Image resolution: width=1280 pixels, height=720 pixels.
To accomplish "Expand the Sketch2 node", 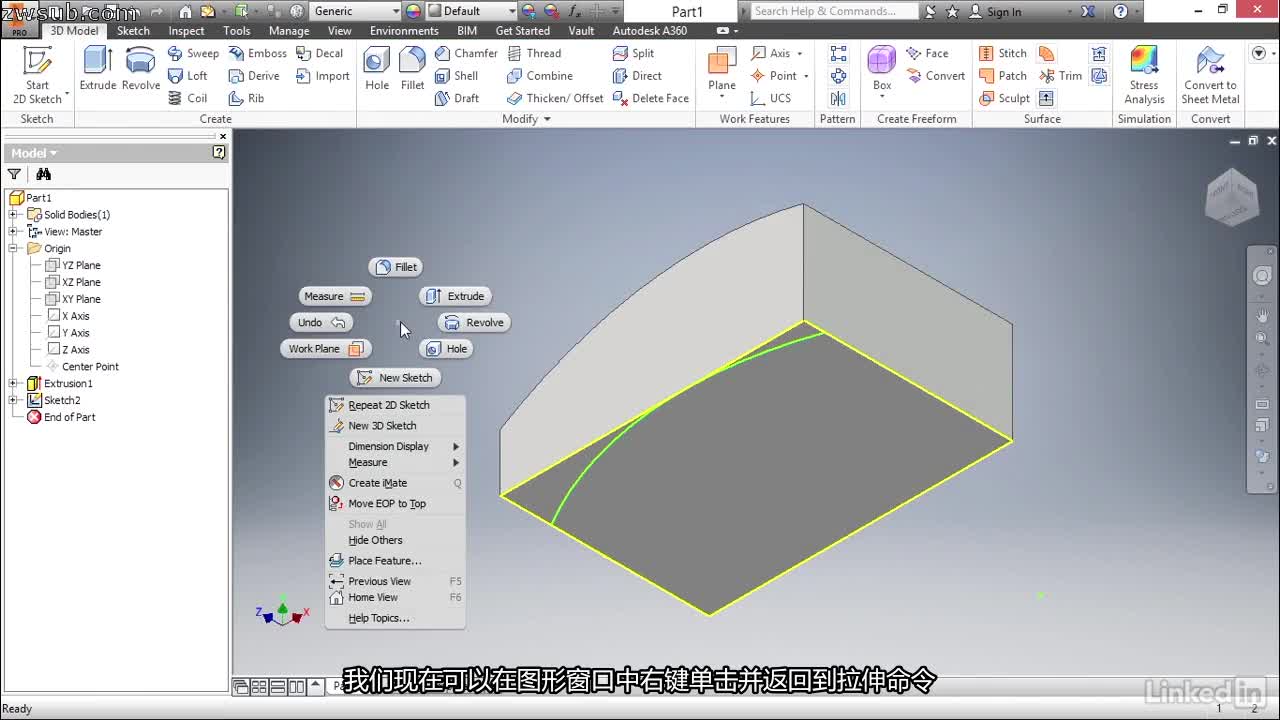I will point(14,400).
